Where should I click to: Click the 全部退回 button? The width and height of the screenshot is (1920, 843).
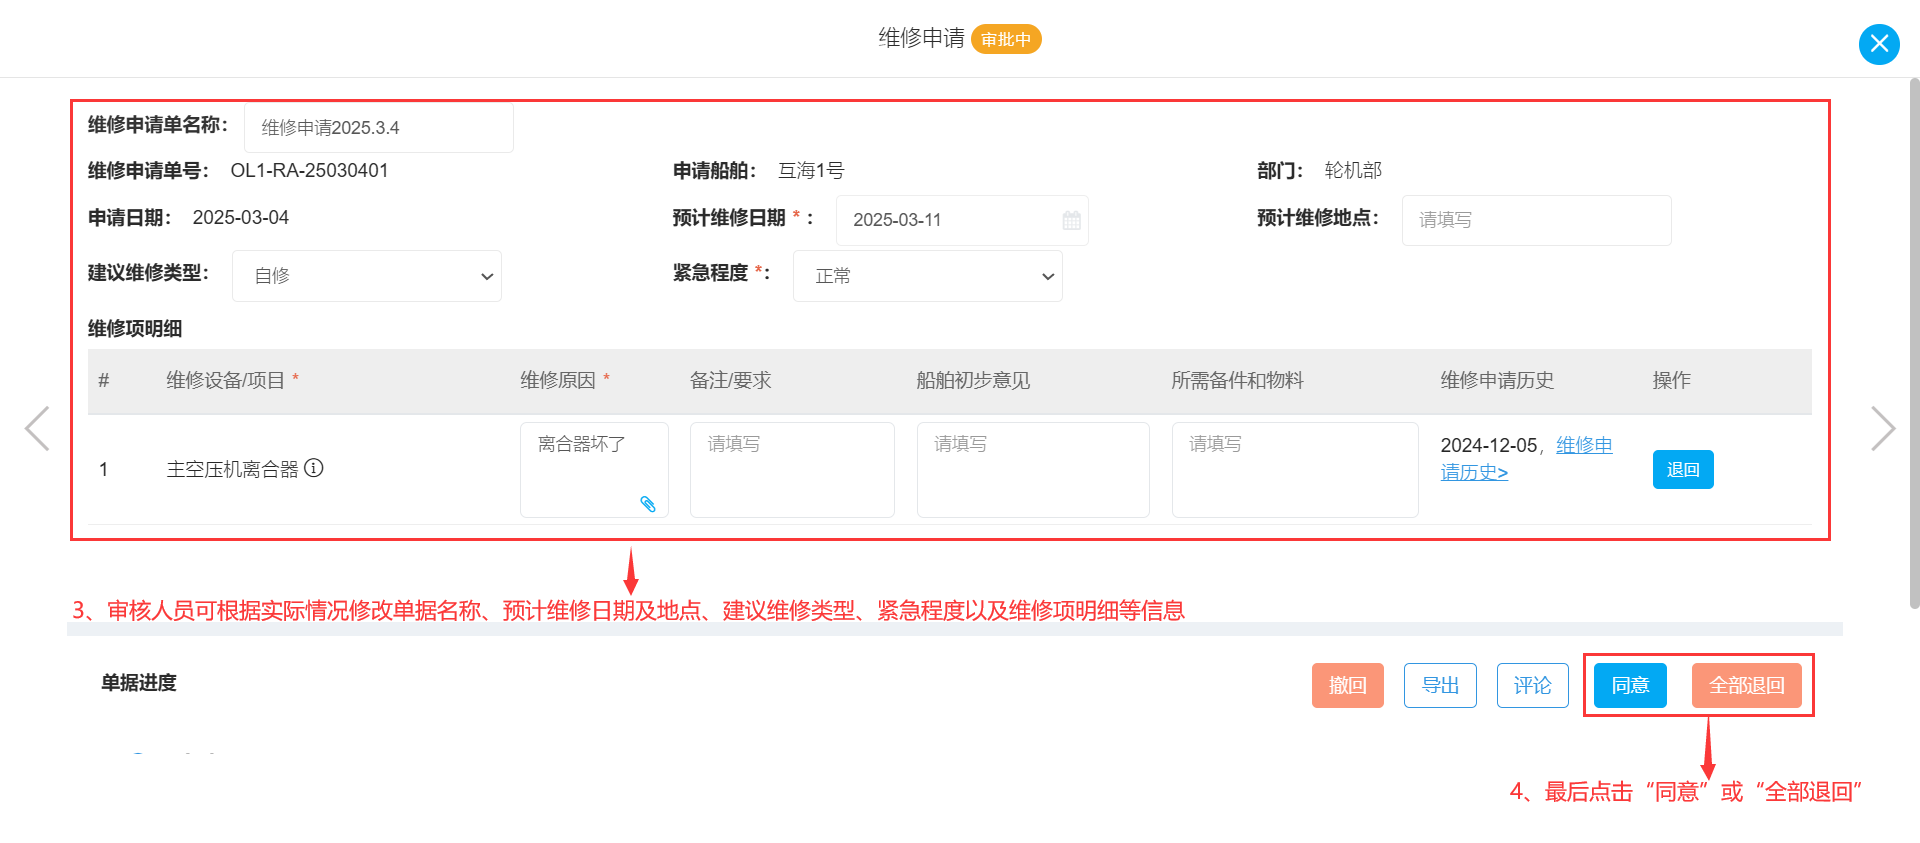pos(1747,686)
